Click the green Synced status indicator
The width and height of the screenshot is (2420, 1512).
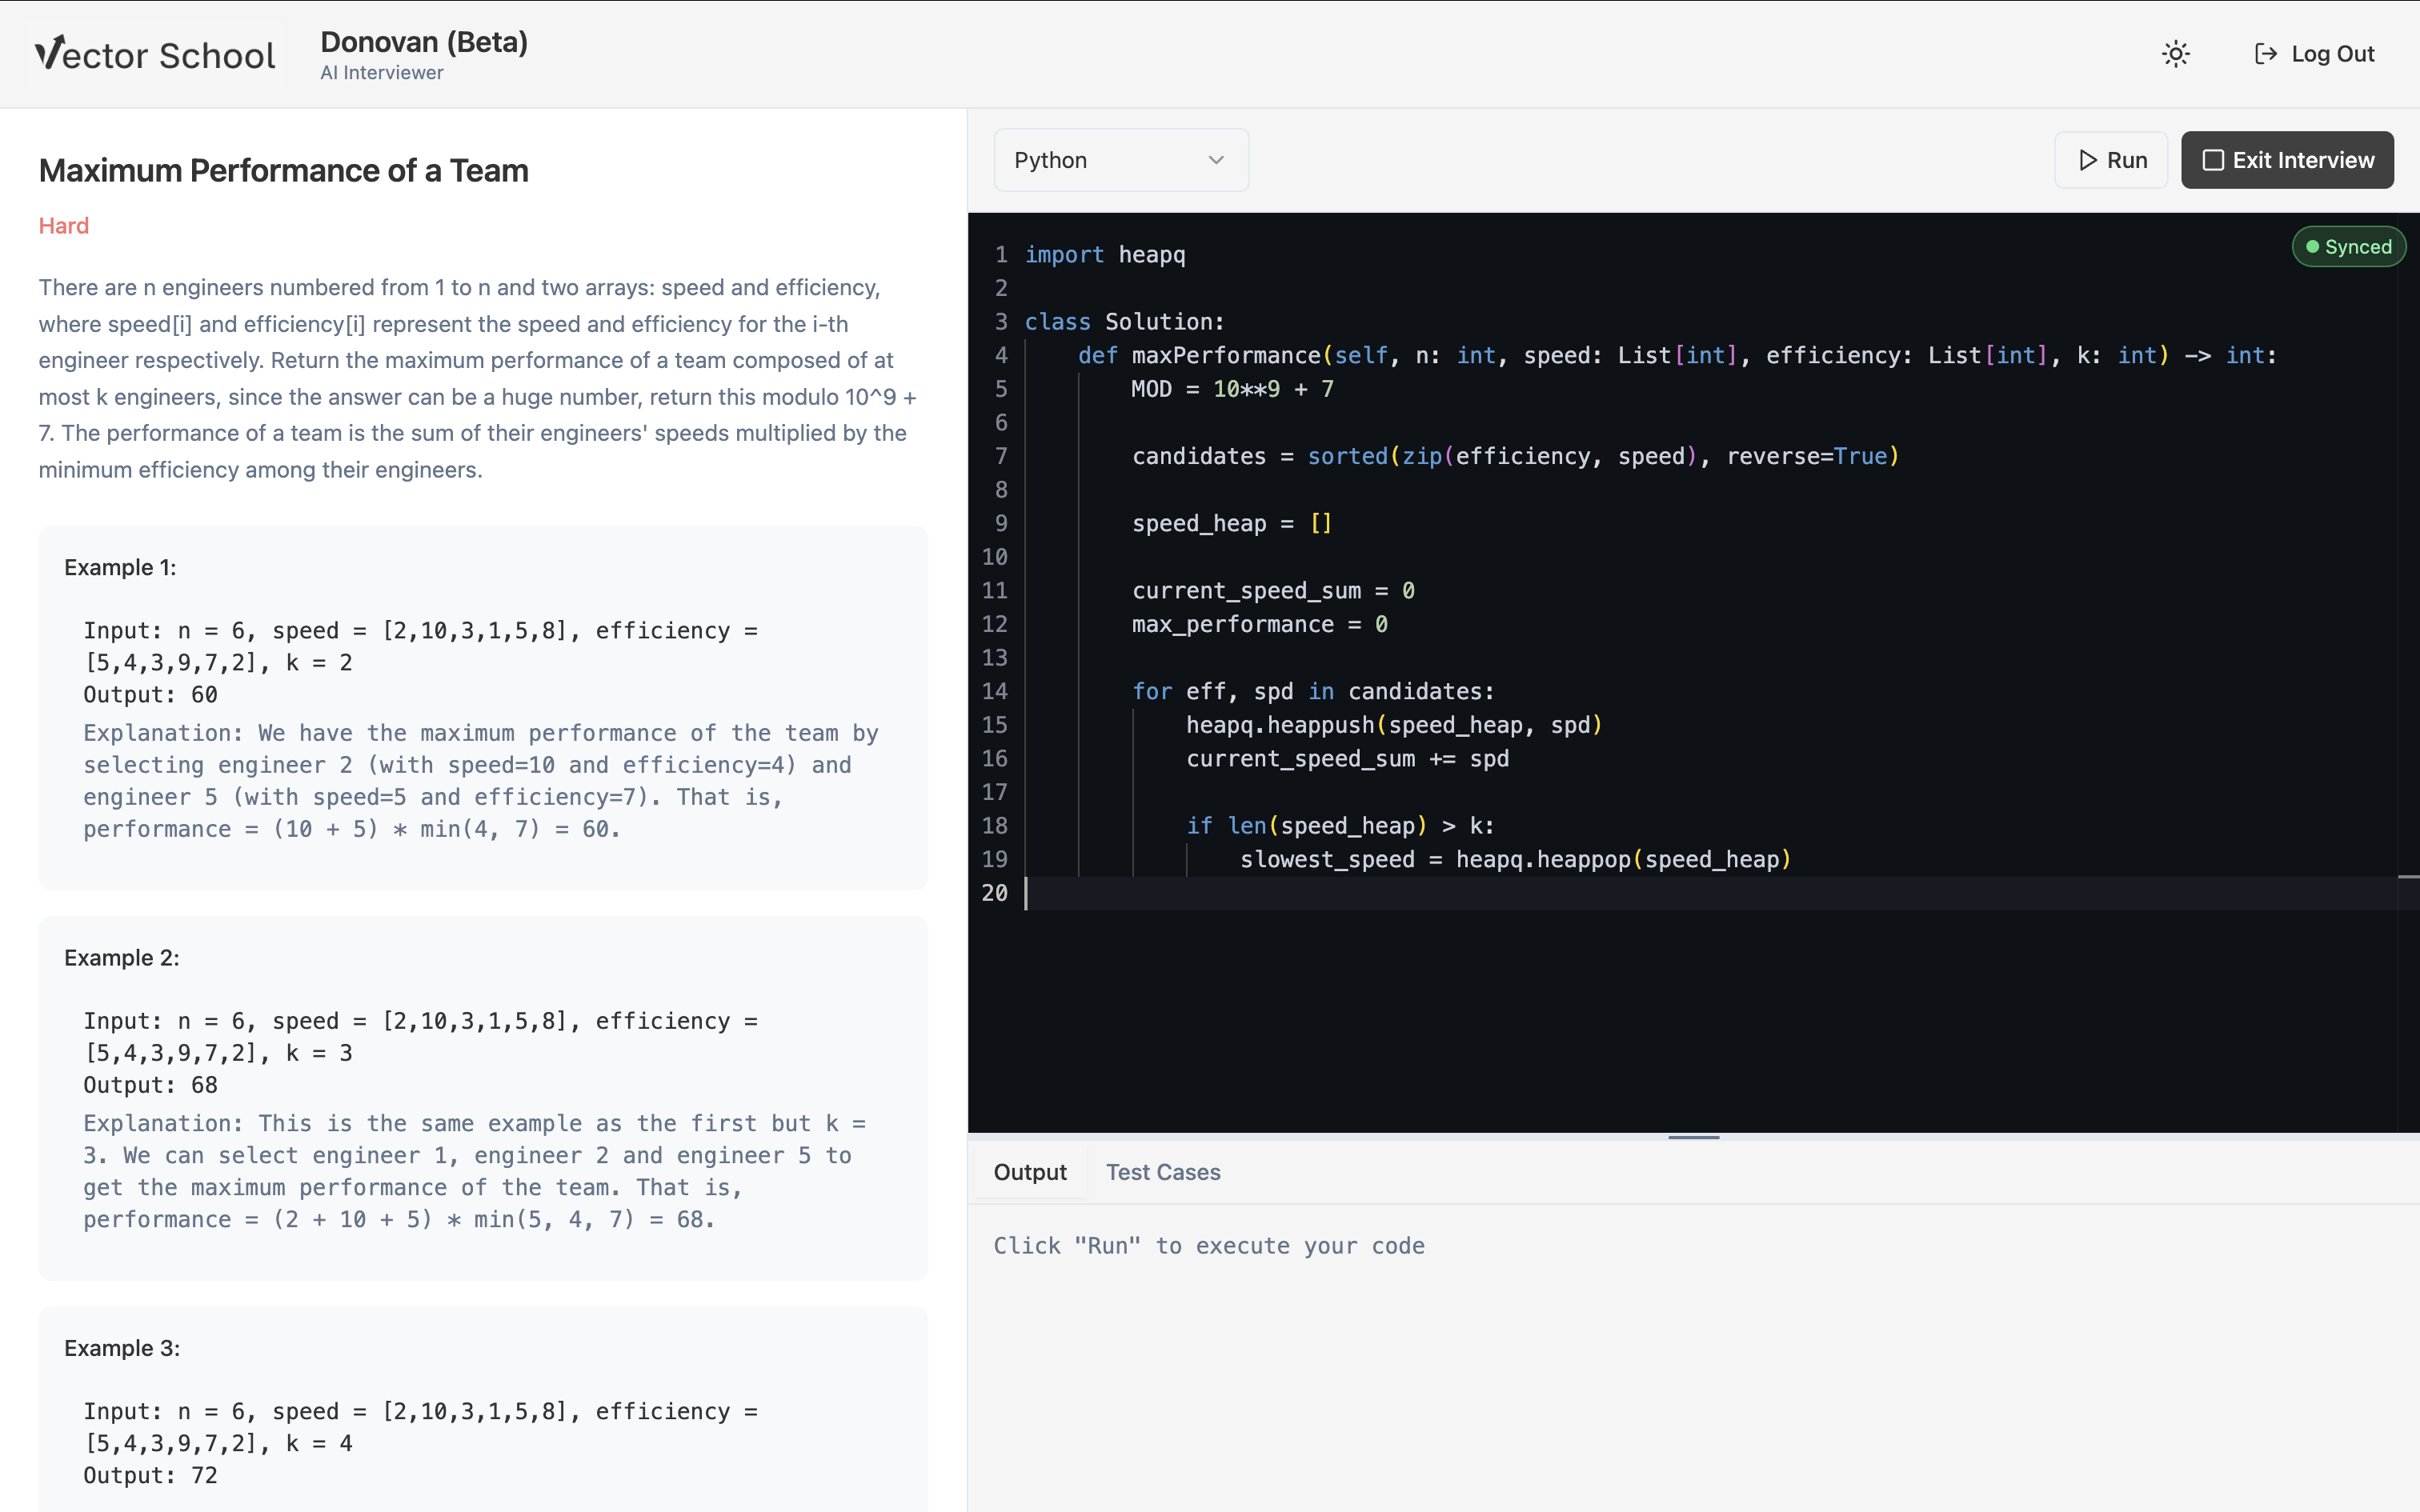click(x=2348, y=247)
